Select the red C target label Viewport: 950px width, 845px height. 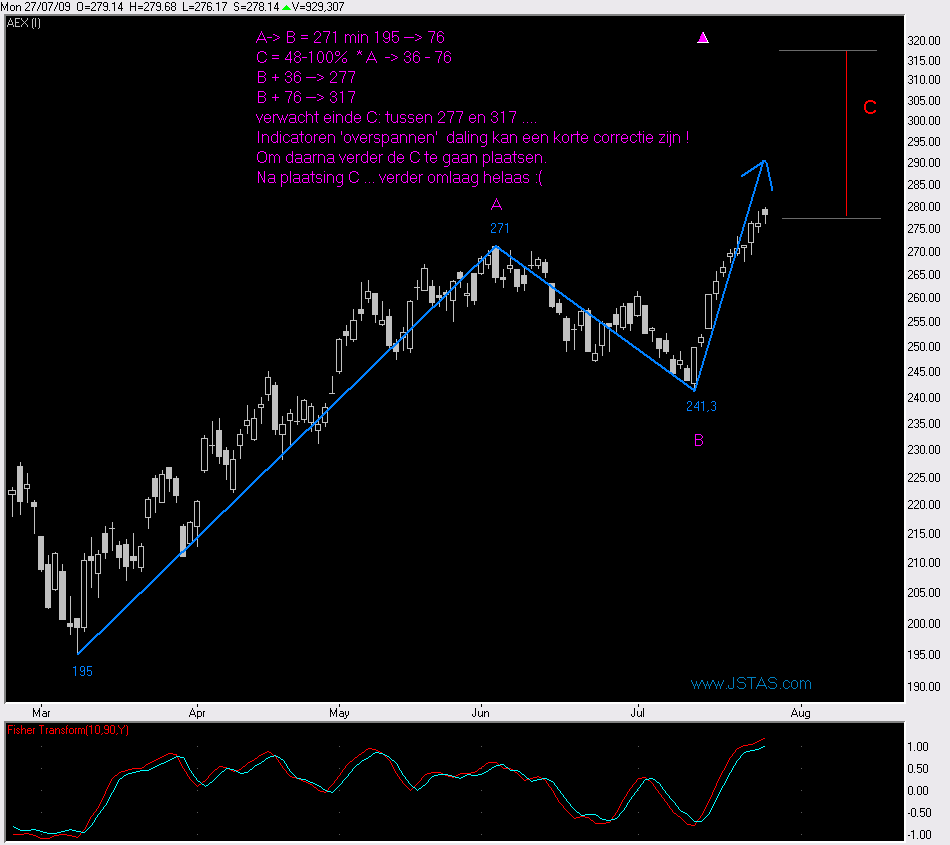[x=870, y=107]
